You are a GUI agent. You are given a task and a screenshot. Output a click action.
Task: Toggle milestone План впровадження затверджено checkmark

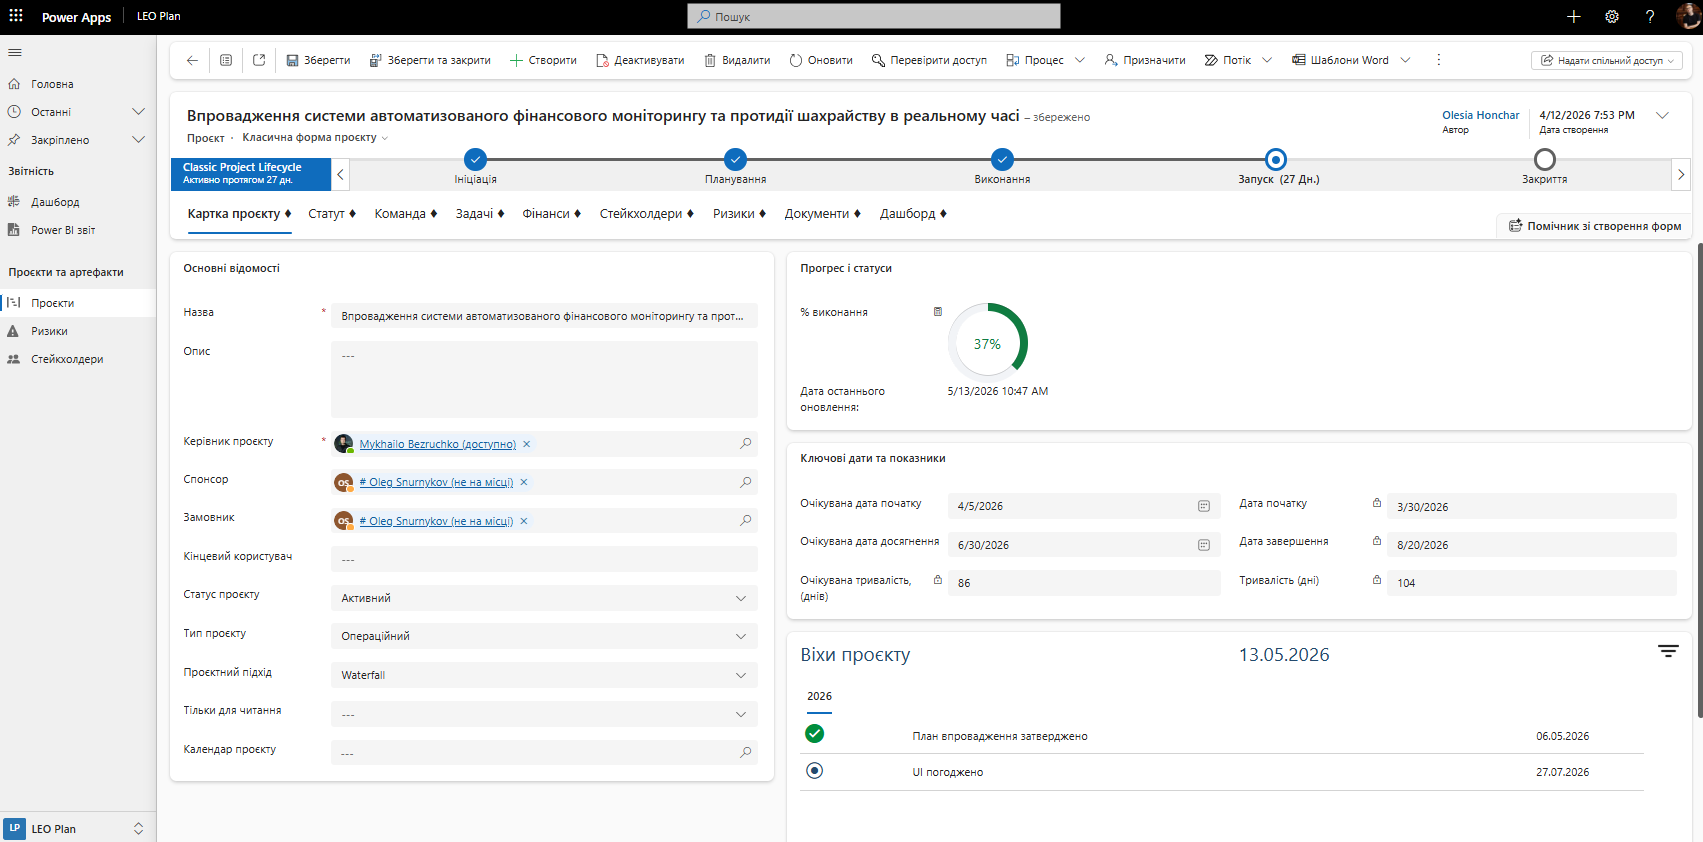click(x=815, y=734)
